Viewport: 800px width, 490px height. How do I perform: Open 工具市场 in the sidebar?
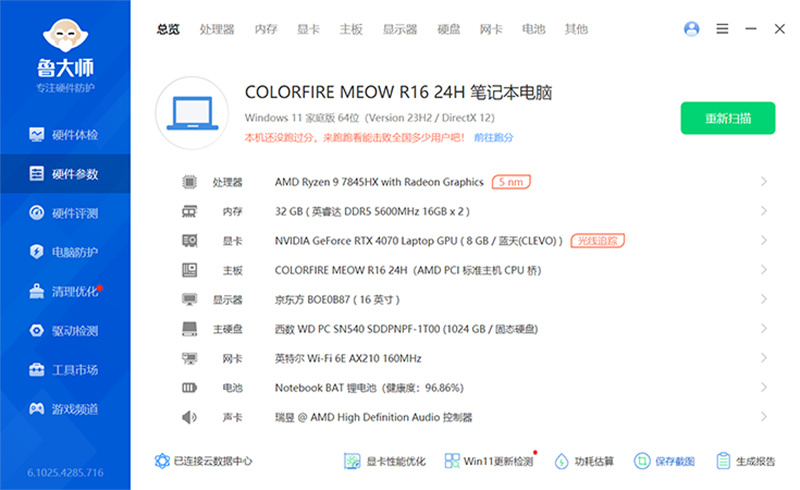click(65, 370)
